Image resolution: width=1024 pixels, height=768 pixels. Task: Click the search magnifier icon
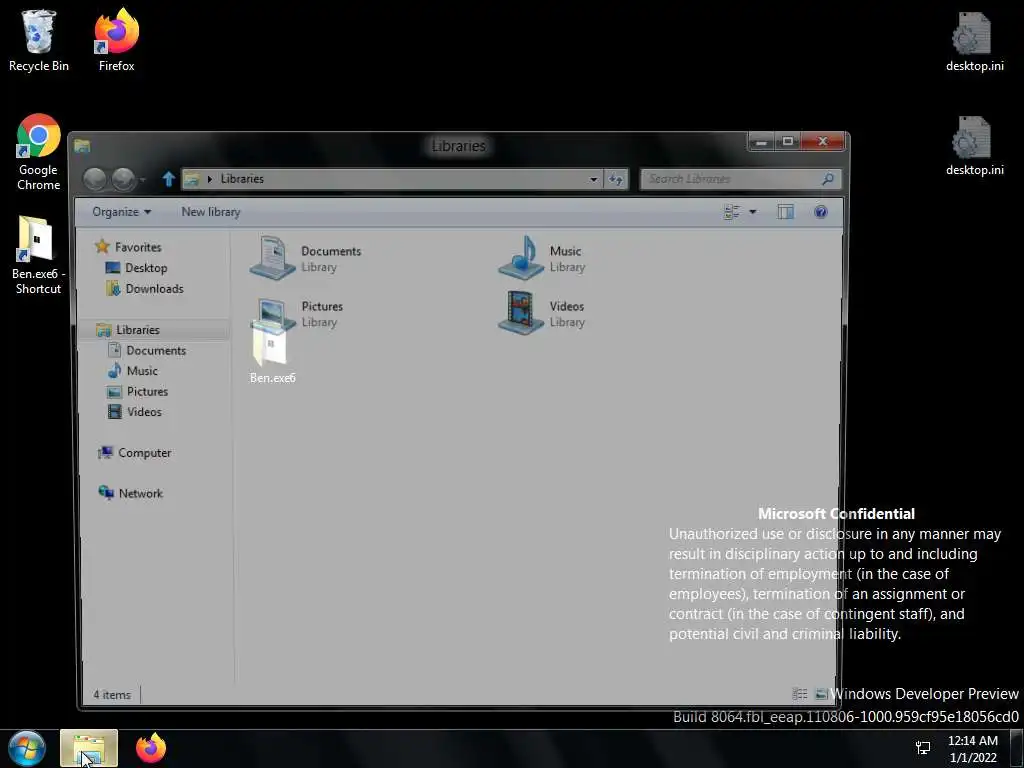(827, 178)
